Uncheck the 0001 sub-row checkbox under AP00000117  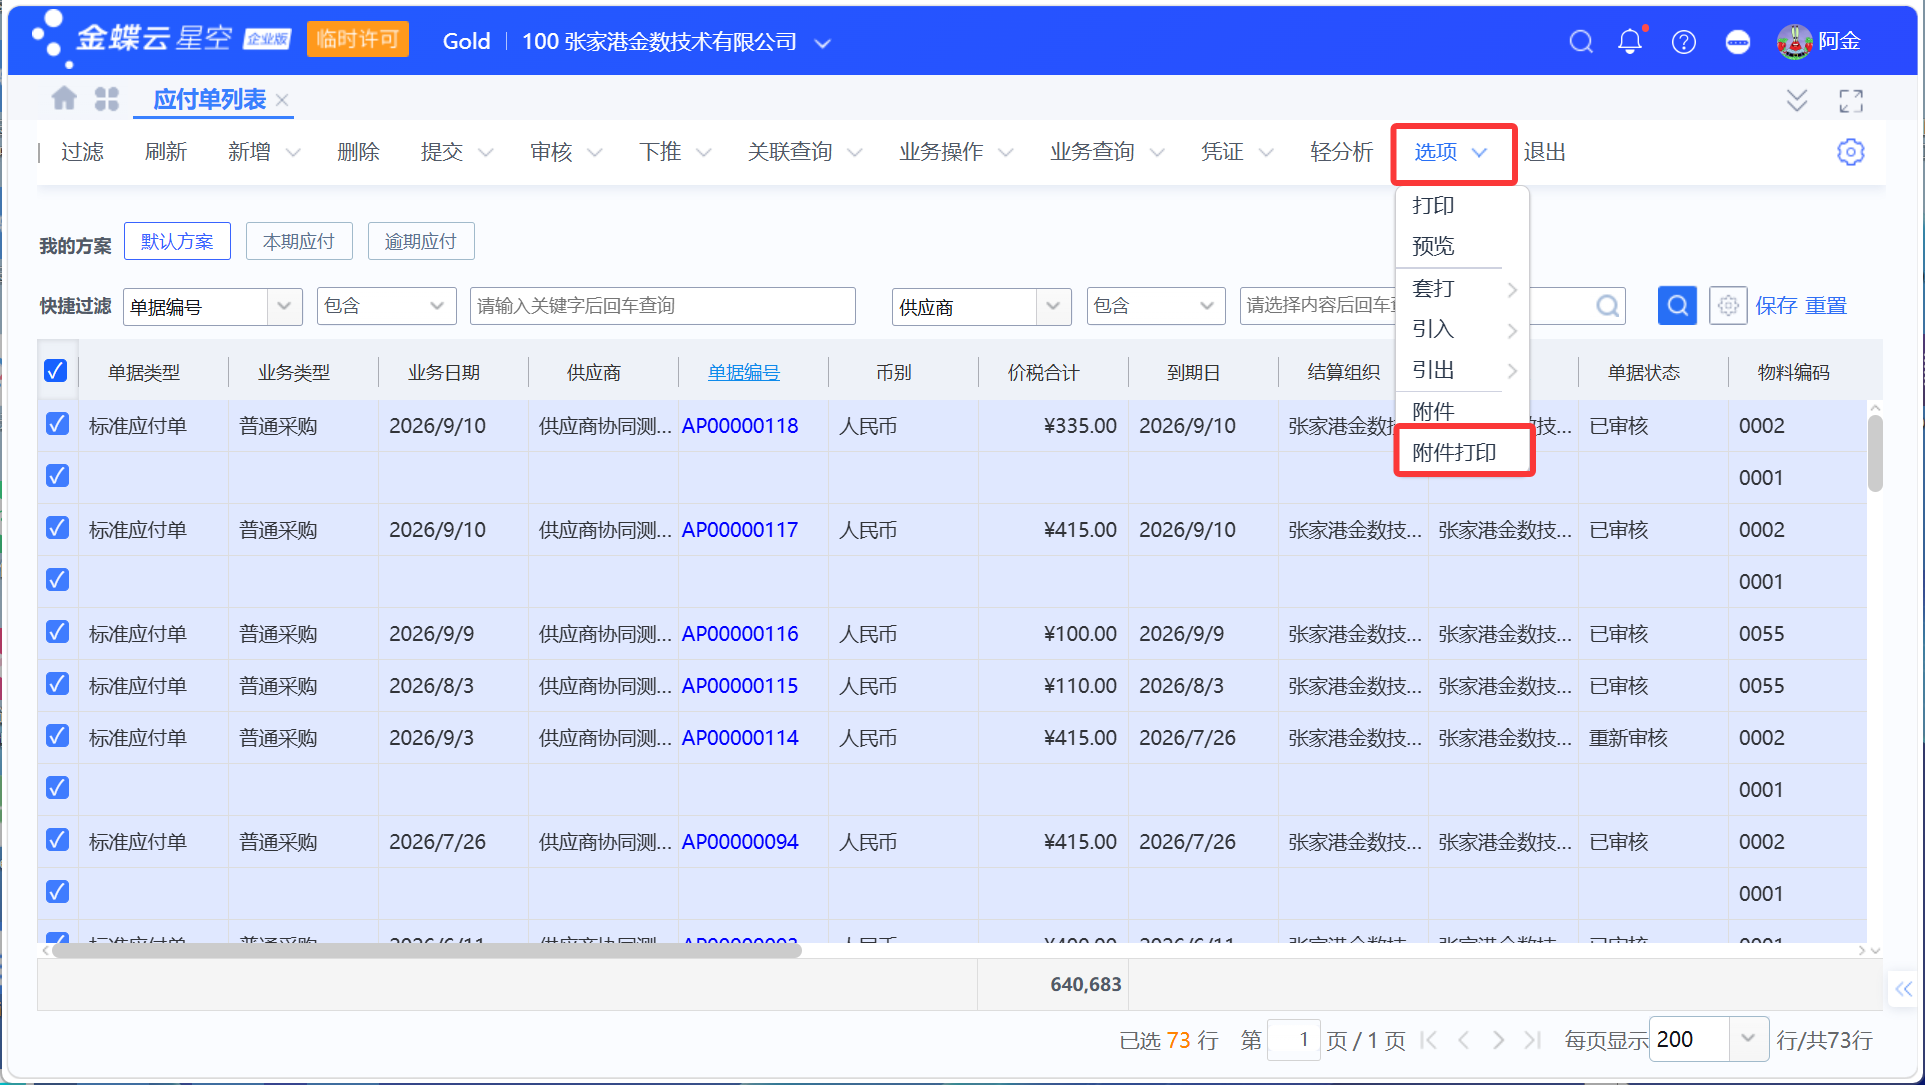point(58,580)
